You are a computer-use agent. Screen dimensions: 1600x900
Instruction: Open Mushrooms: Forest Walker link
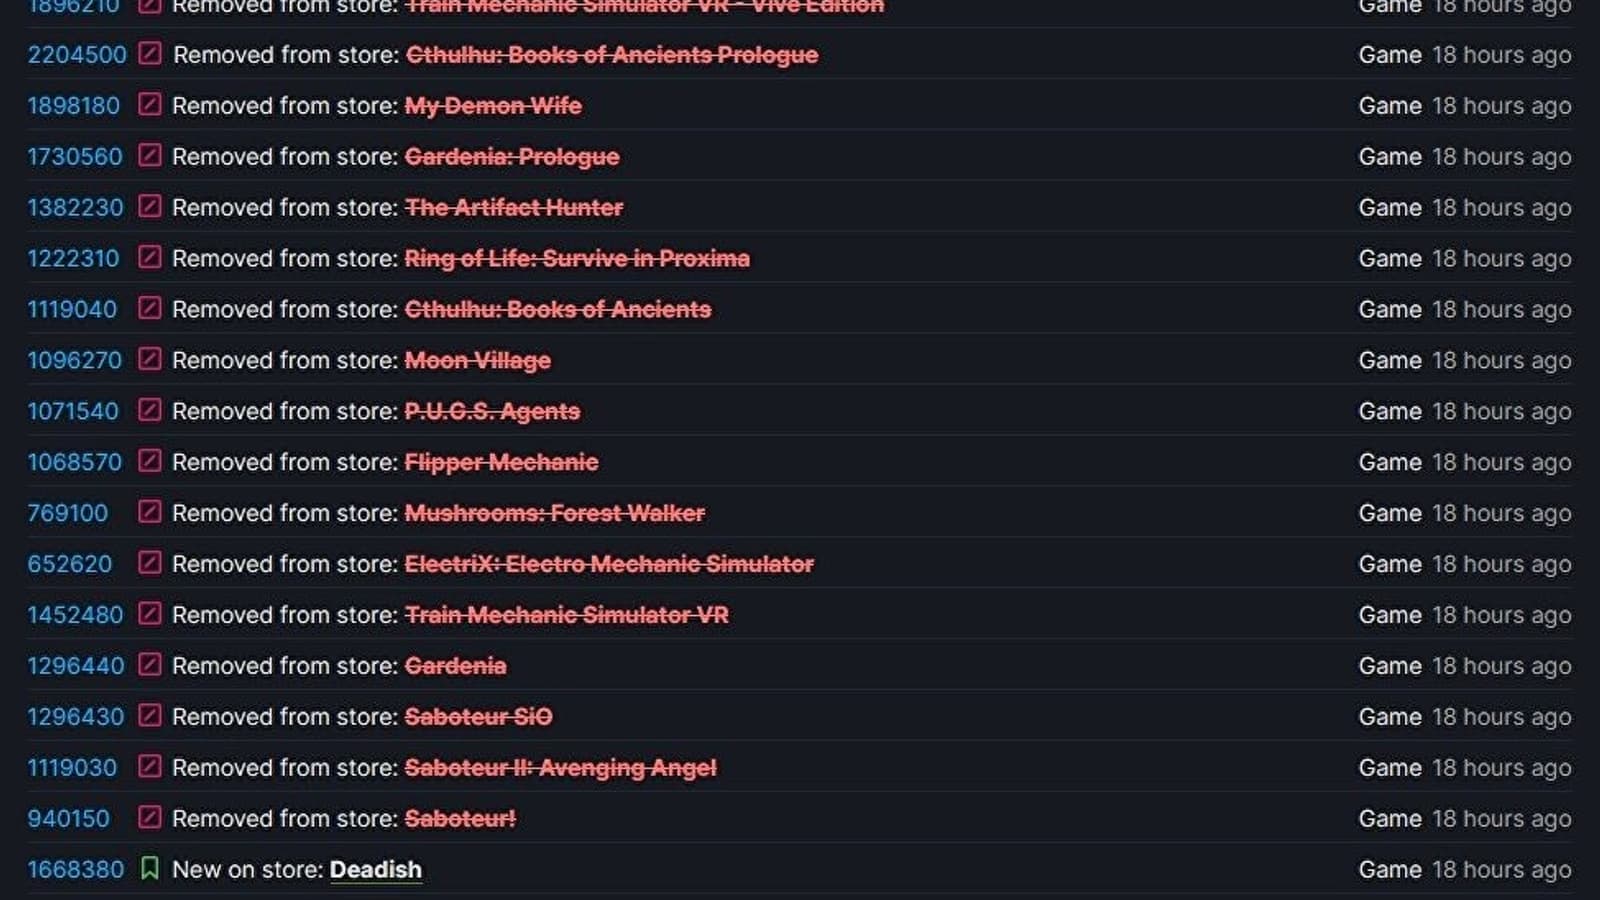tap(554, 513)
